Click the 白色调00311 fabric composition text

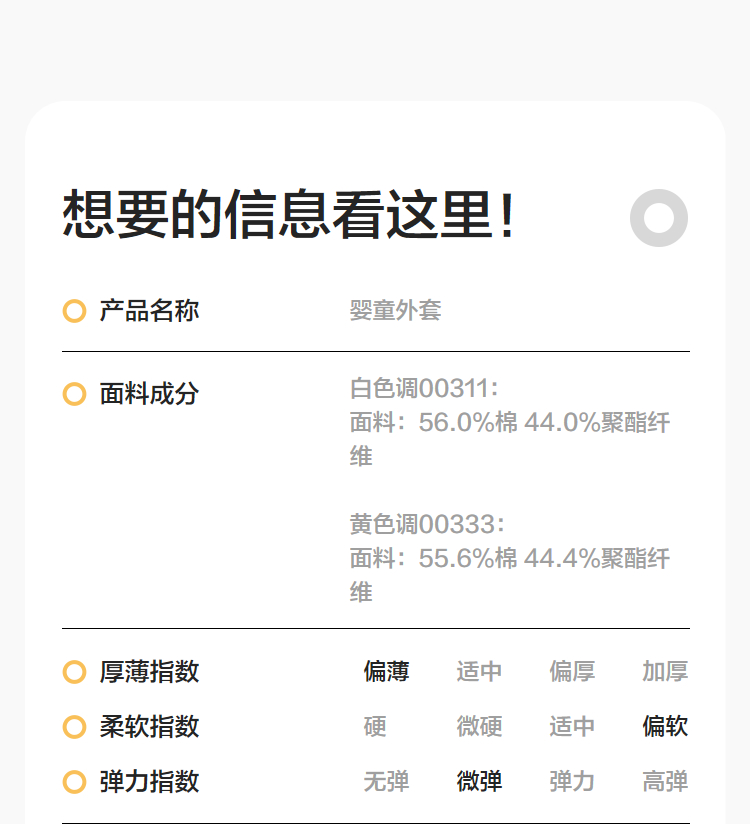coord(424,389)
